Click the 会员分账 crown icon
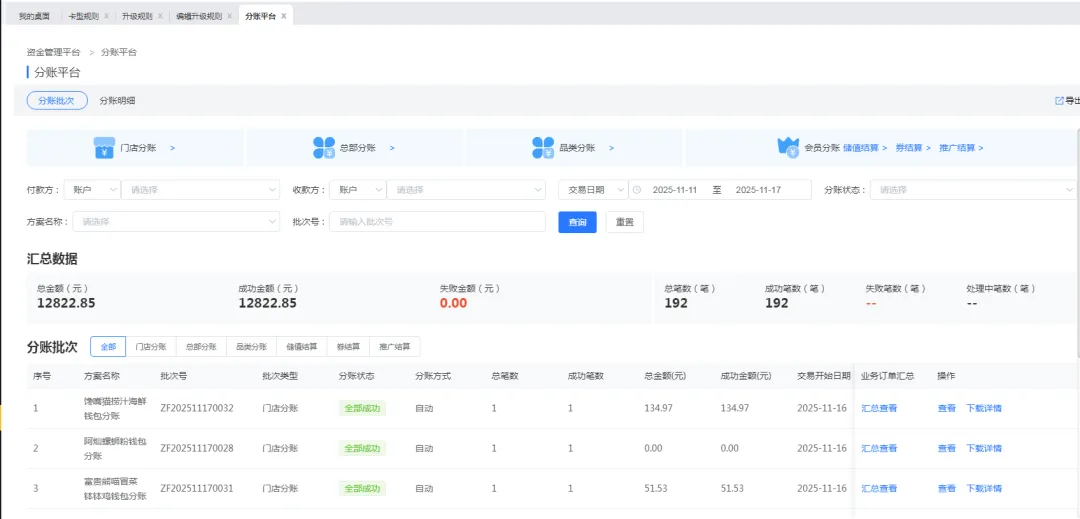 788,147
